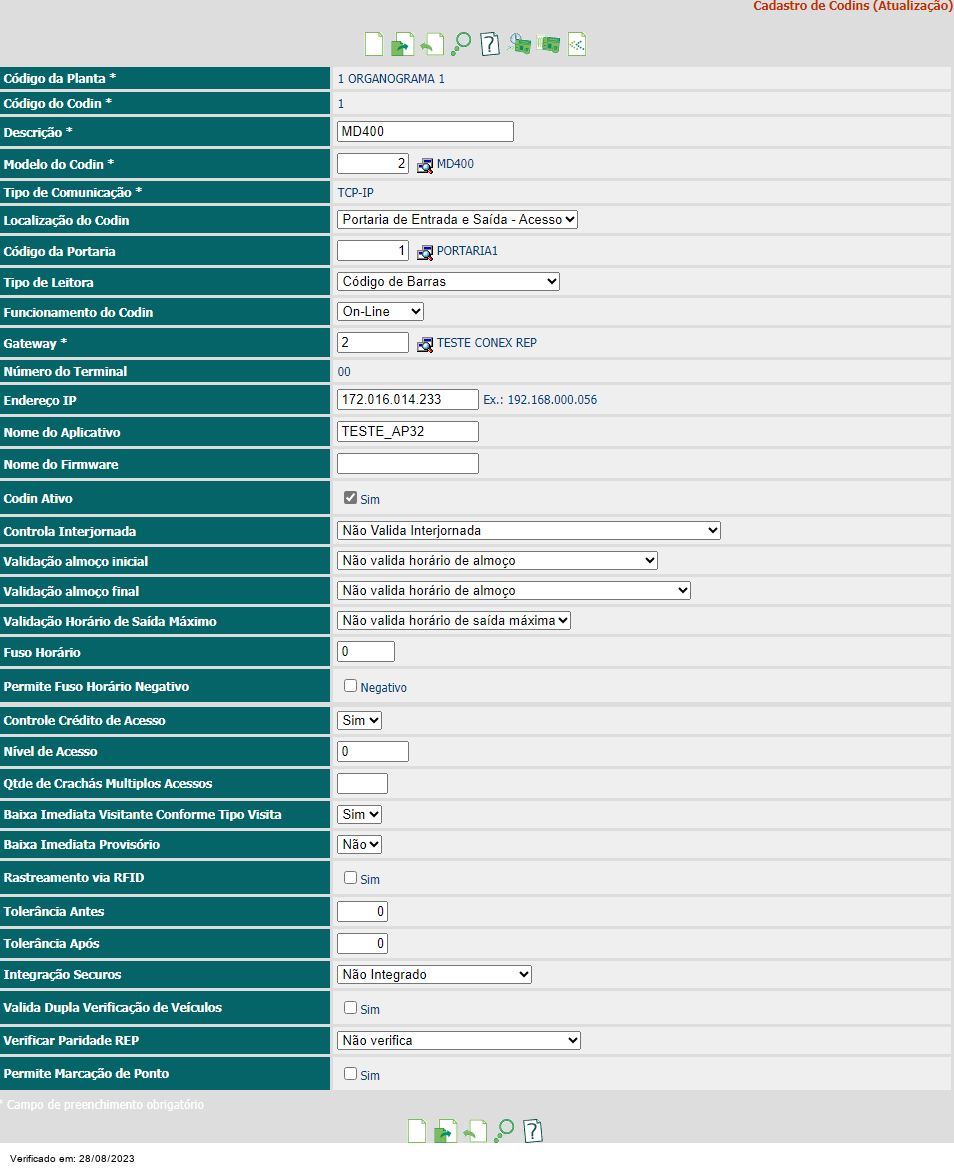Open lookup icon next to Modelo do Codin

[425, 165]
